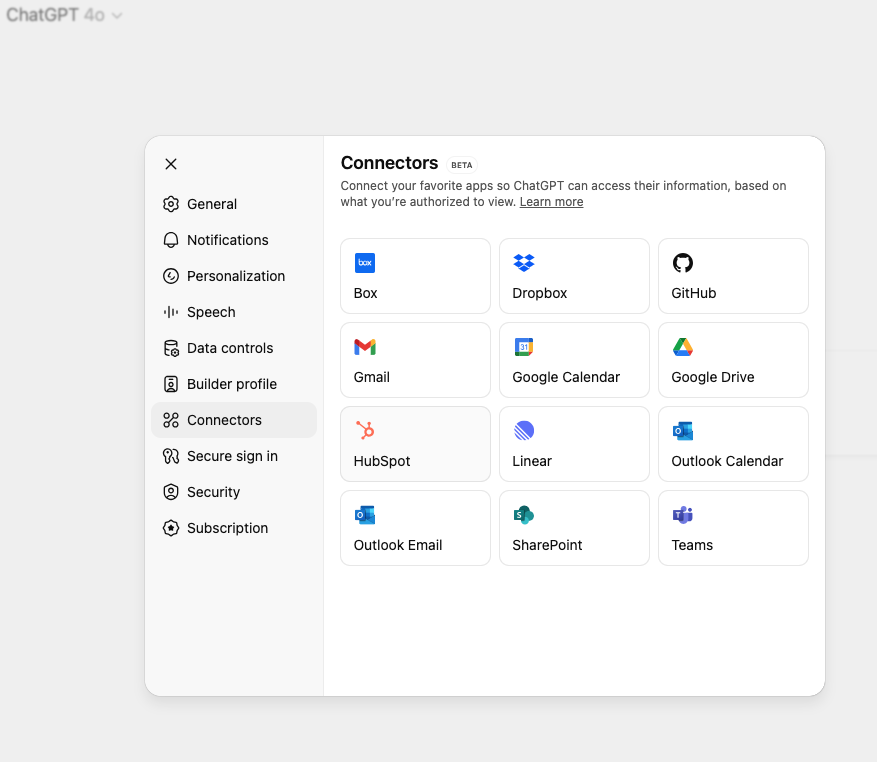This screenshot has height=762, width=877.
Task: View the Builder profile section
Action: click(234, 384)
